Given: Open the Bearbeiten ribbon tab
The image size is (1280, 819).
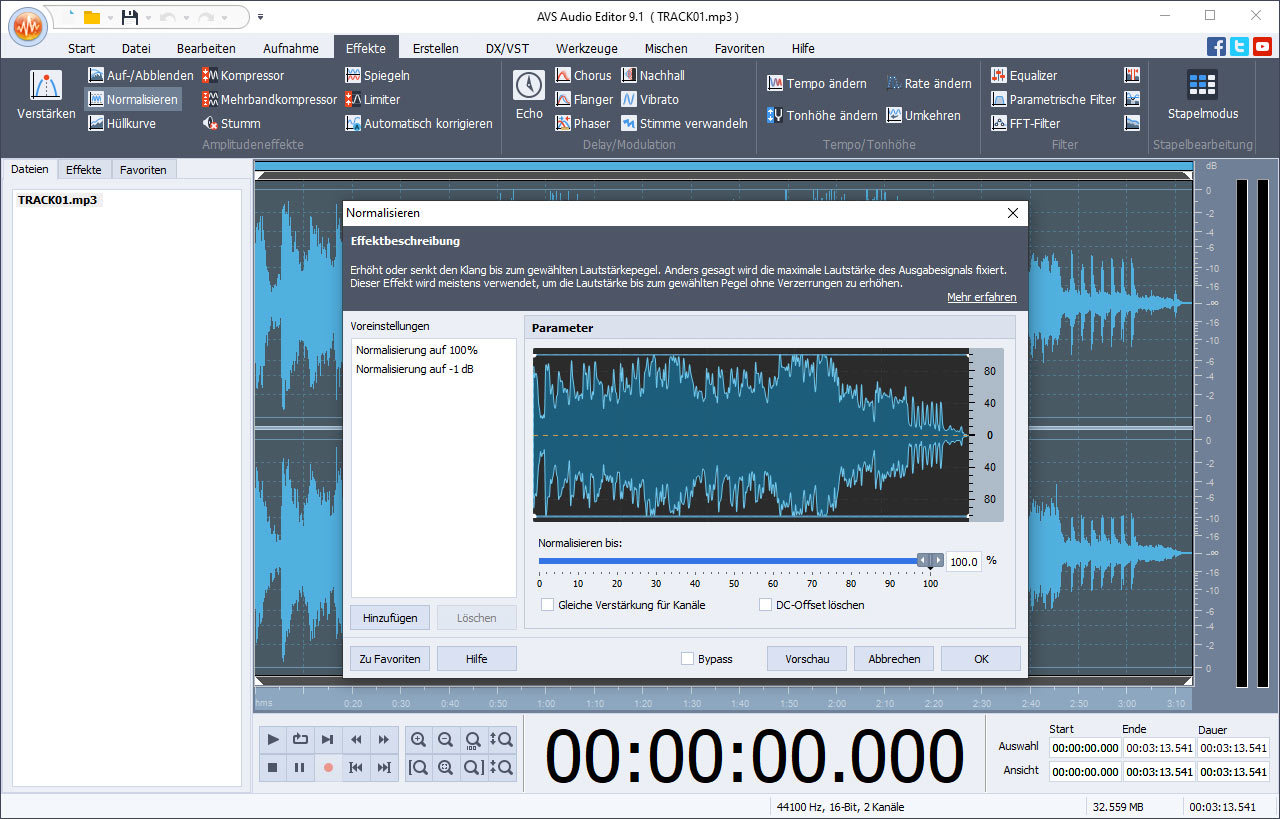Looking at the screenshot, I should 206,48.
